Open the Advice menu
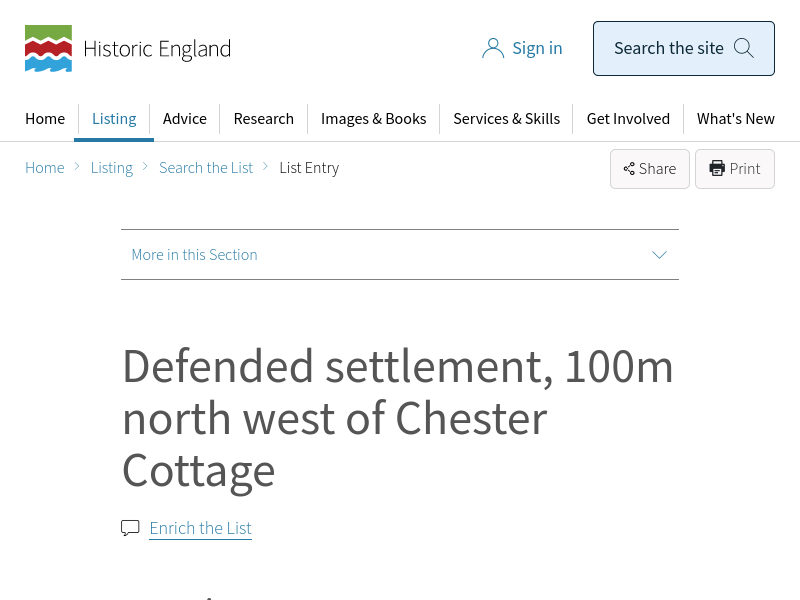 (x=185, y=119)
